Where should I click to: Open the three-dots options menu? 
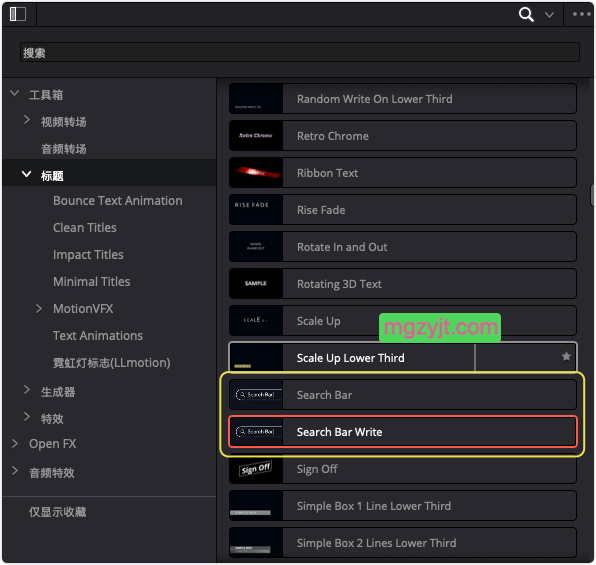point(582,14)
